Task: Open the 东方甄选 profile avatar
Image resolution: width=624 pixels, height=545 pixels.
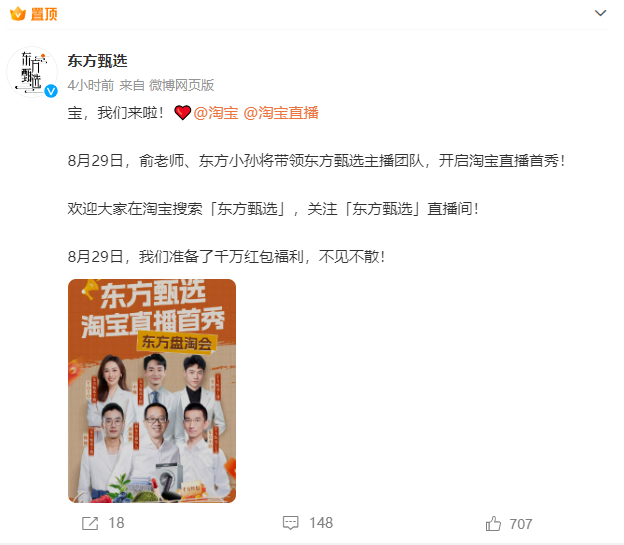Action: [x=32, y=72]
